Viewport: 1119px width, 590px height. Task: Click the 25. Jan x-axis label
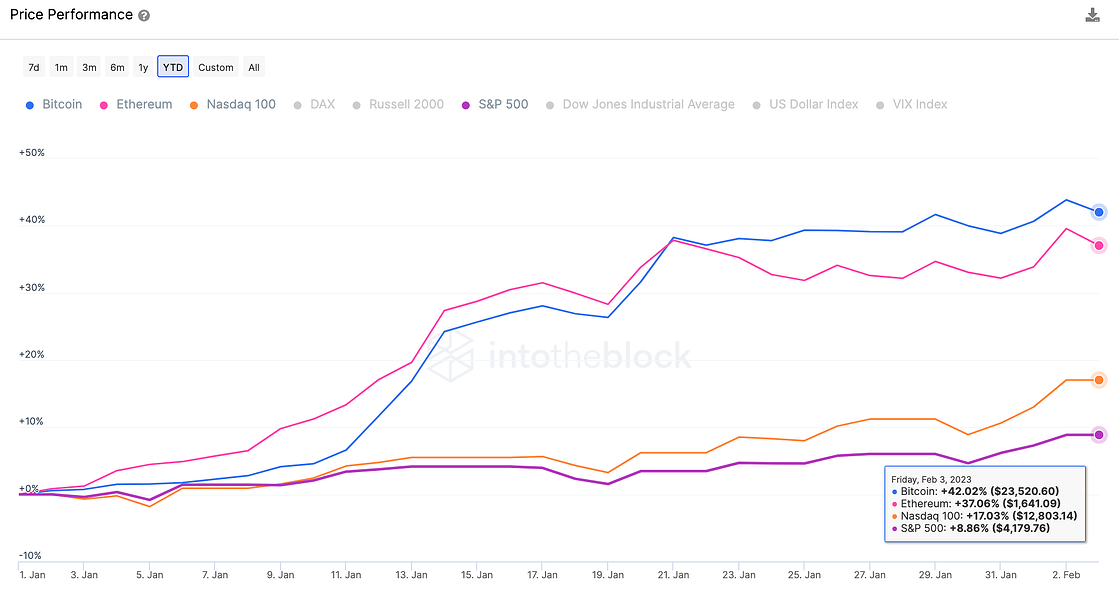click(804, 574)
